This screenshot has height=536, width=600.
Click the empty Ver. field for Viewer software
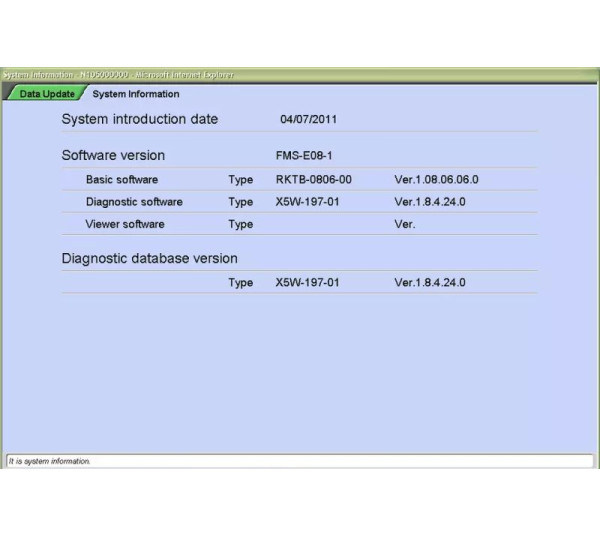(x=405, y=224)
